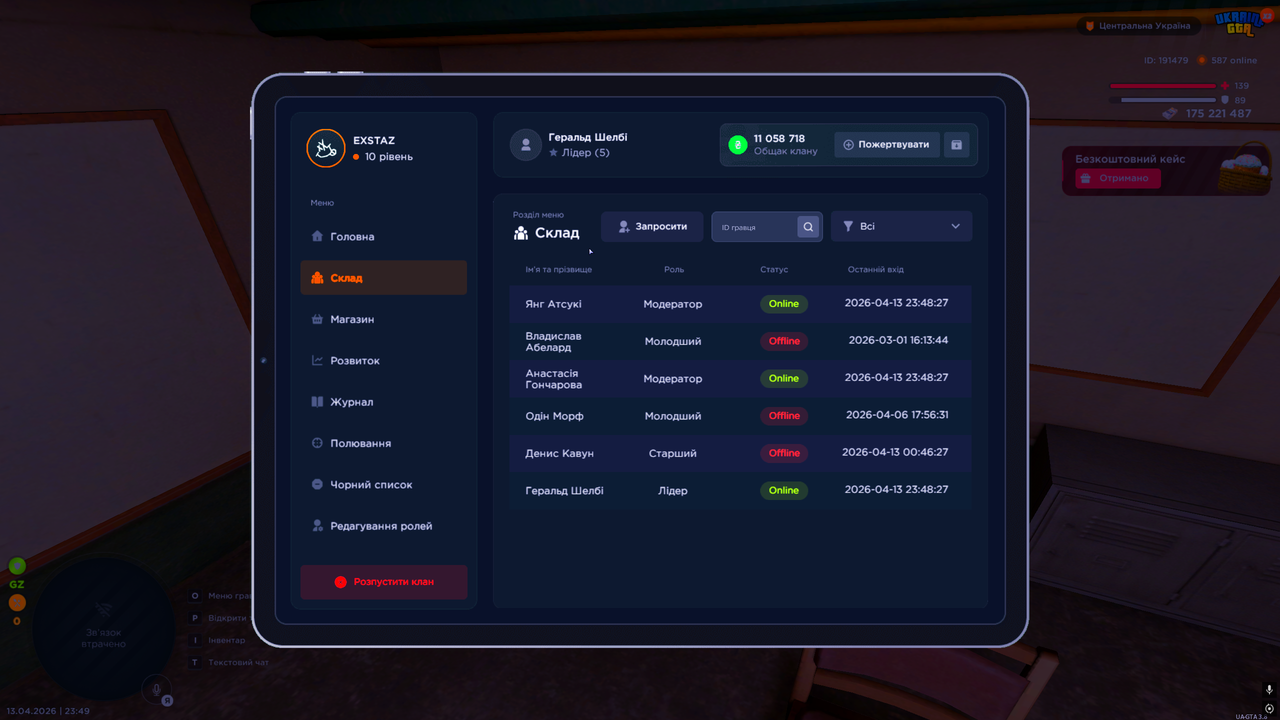Click the EXSTAZ clan logo avatar
This screenshot has height=720, width=1280.
point(325,148)
